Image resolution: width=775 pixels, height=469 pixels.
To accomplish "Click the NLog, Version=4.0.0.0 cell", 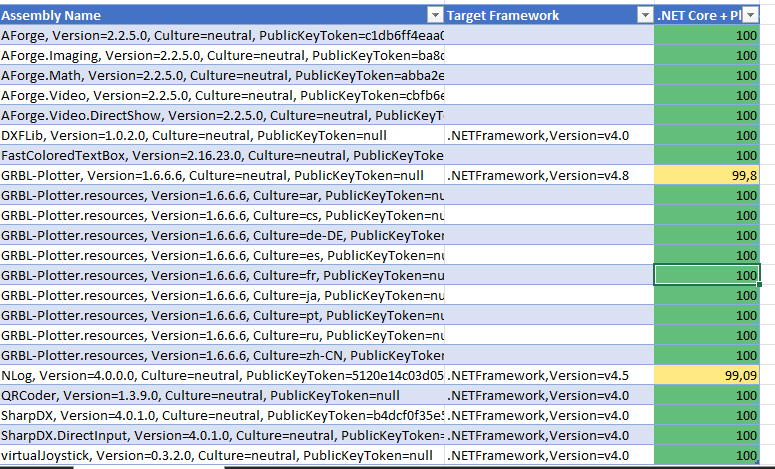I will point(222,376).
